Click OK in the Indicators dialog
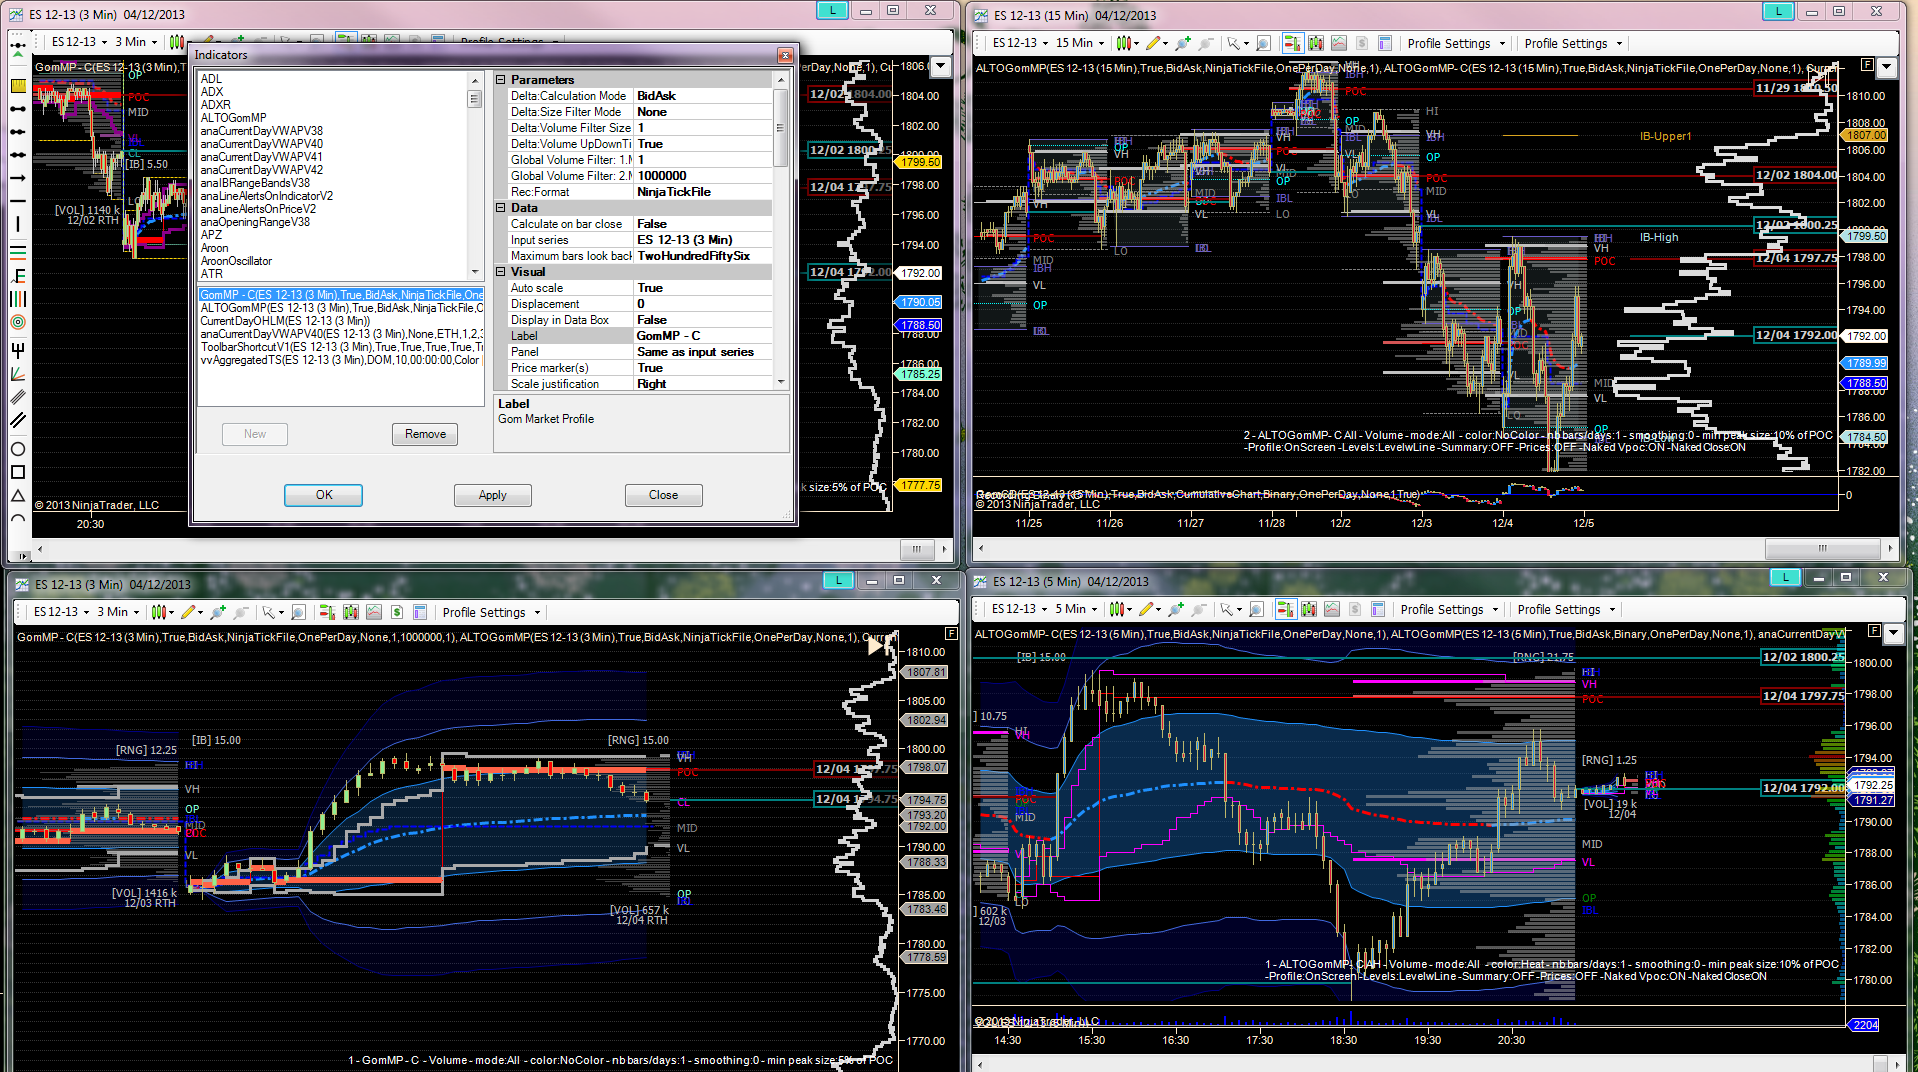 324,495
